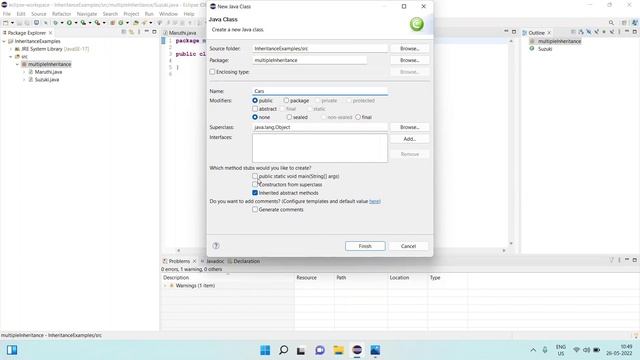
Task: Click the Open Perspective icon
Action: (624, 23)
